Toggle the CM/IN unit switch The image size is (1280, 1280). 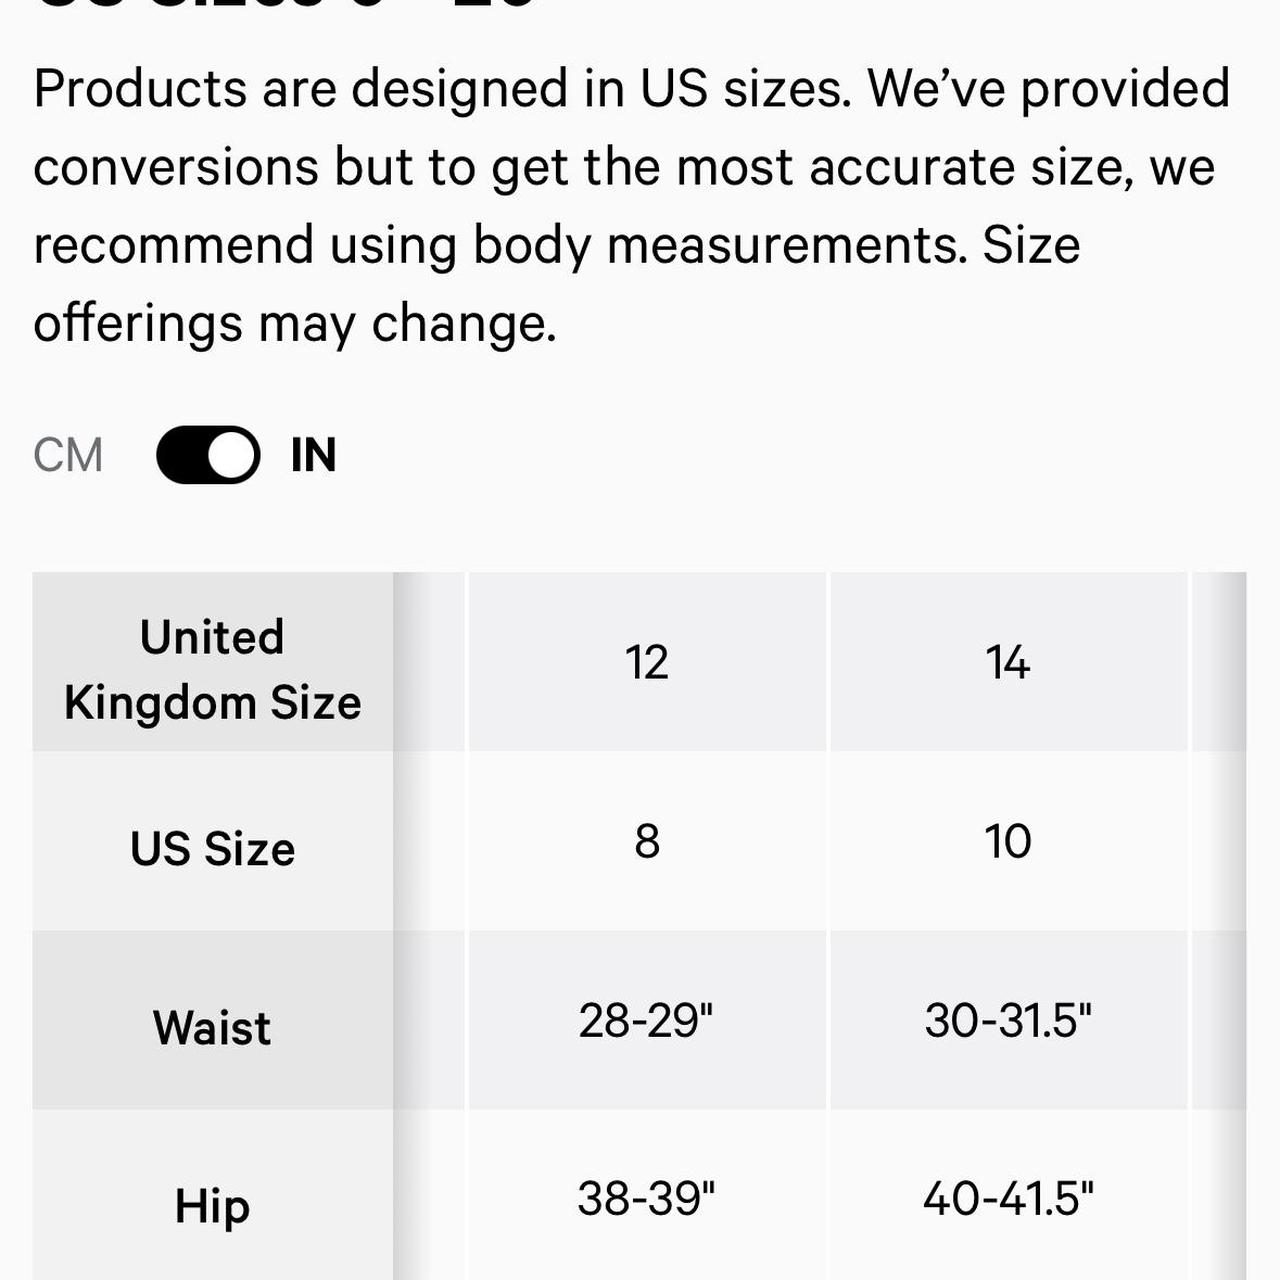point(208,455)
